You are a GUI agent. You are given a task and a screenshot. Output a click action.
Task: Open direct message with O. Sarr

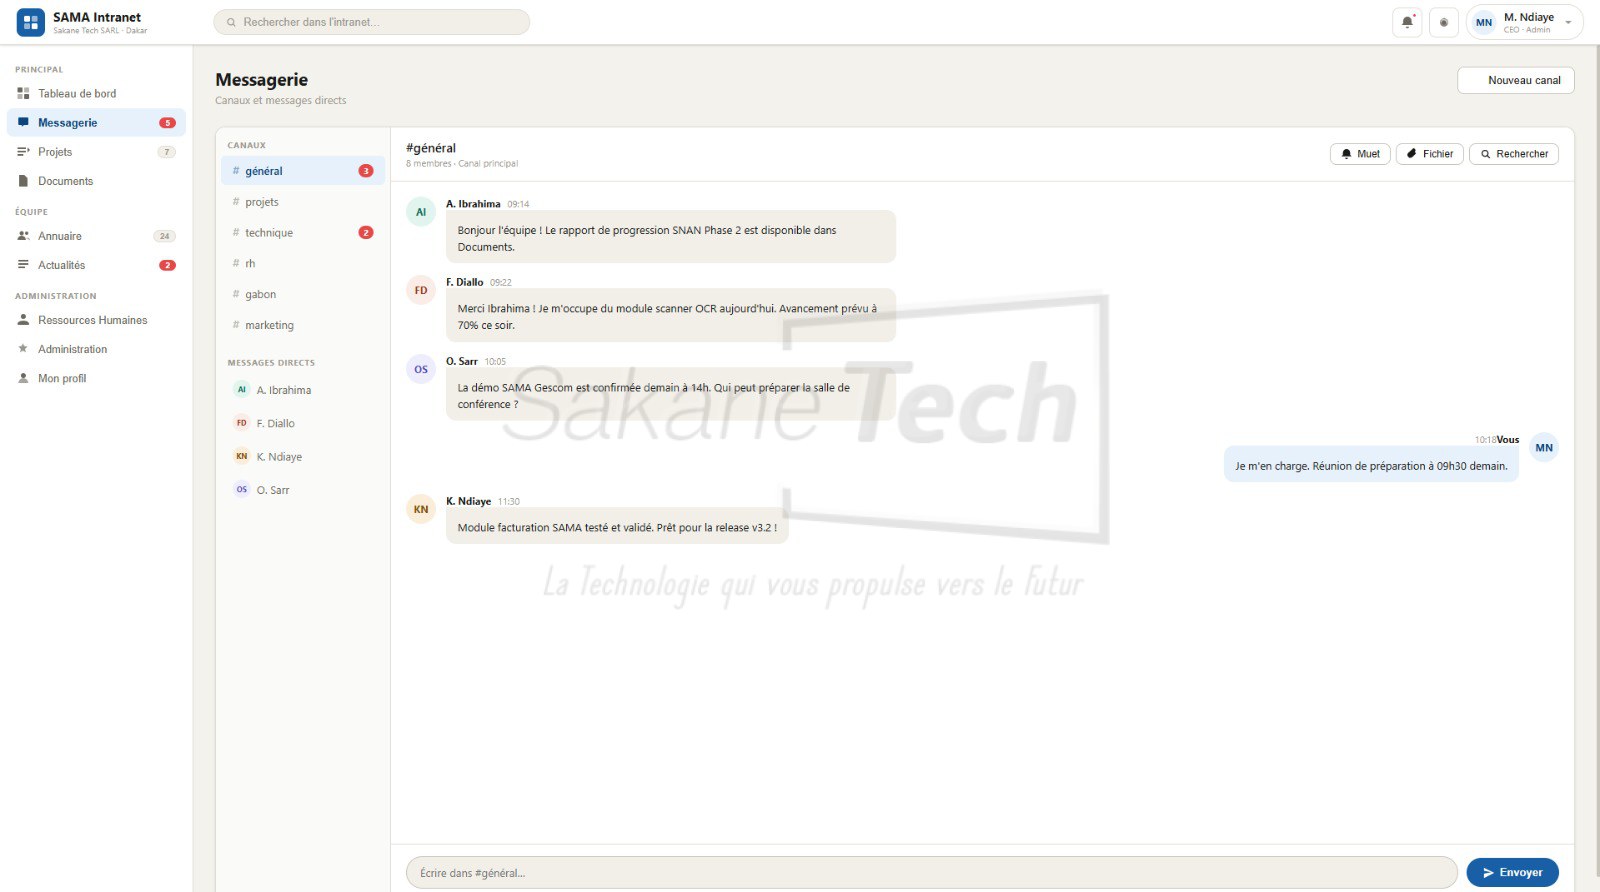pos(302,490)
